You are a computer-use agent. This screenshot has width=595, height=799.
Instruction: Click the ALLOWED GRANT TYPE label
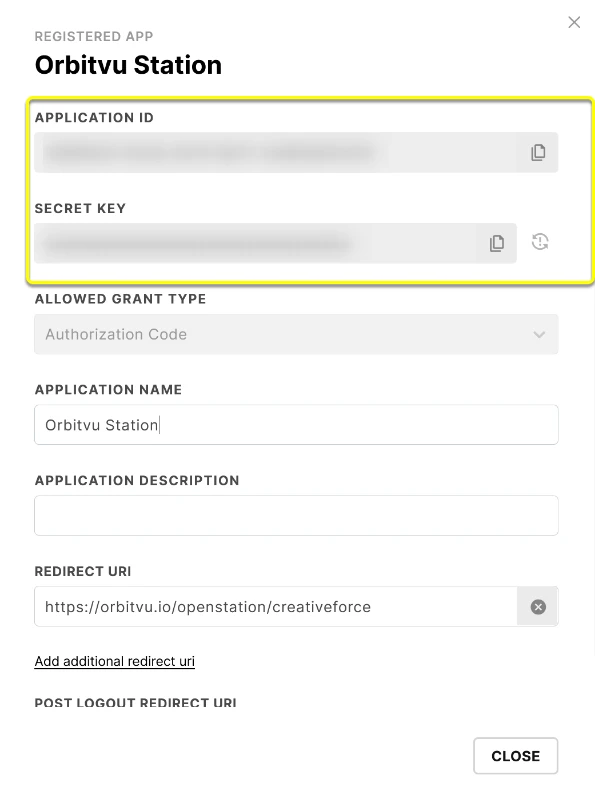(120, 299)
